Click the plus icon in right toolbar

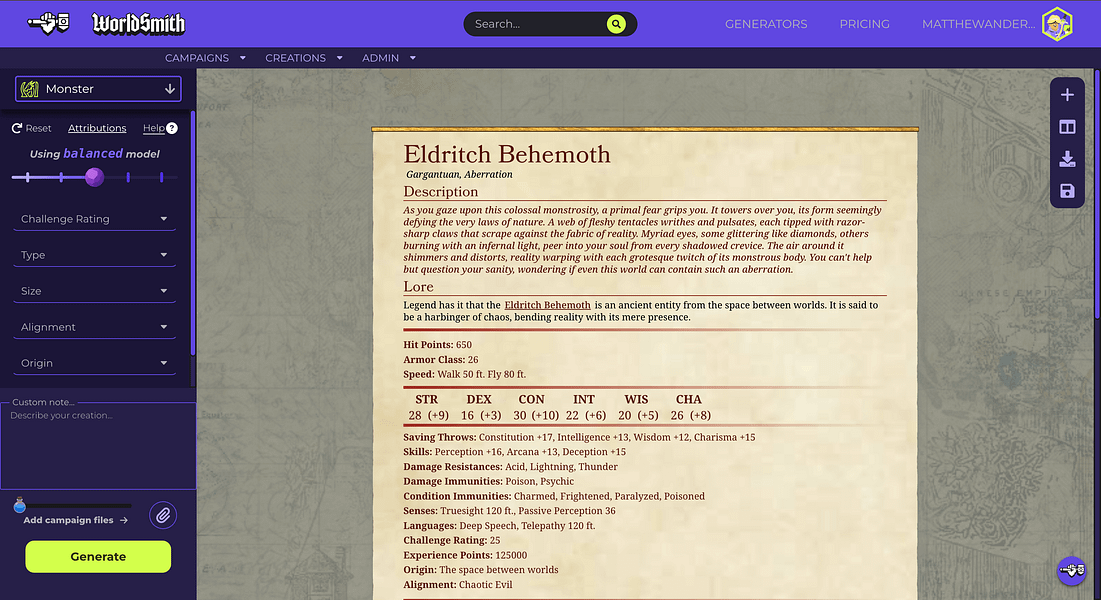click(1067, 95)
